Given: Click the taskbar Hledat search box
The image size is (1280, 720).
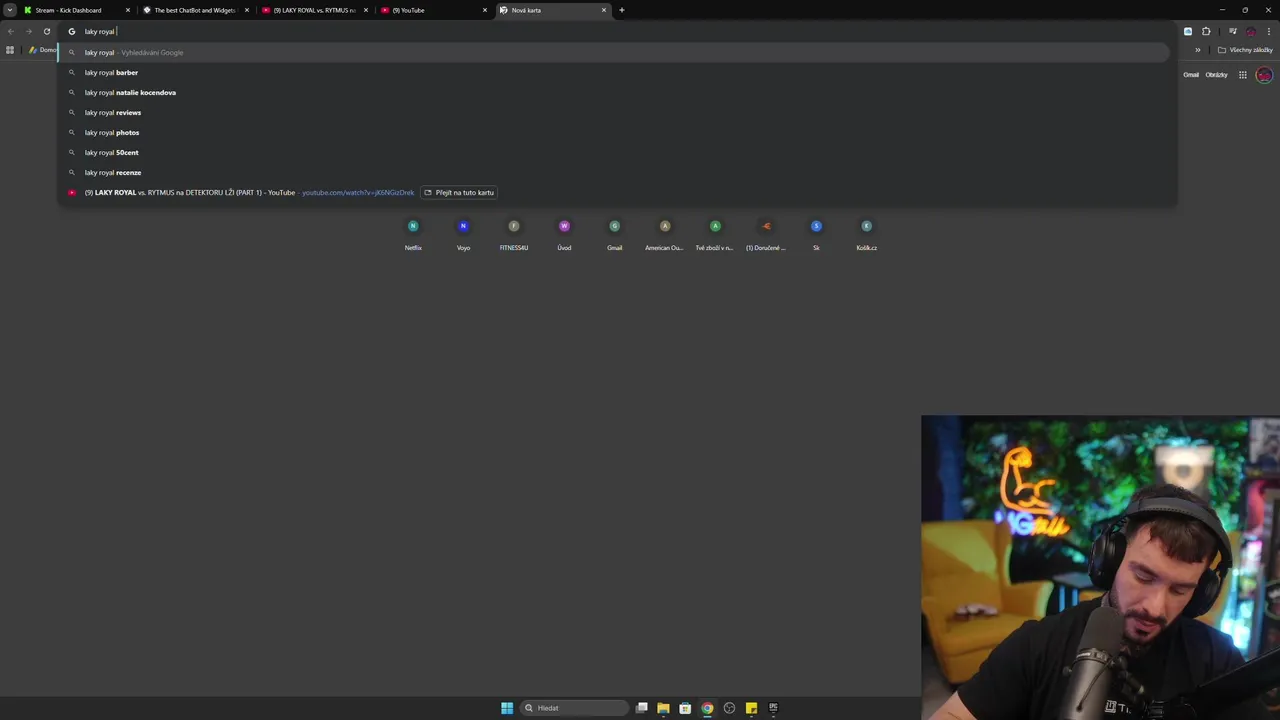Looking at the screenshot, I should [574, 708].
